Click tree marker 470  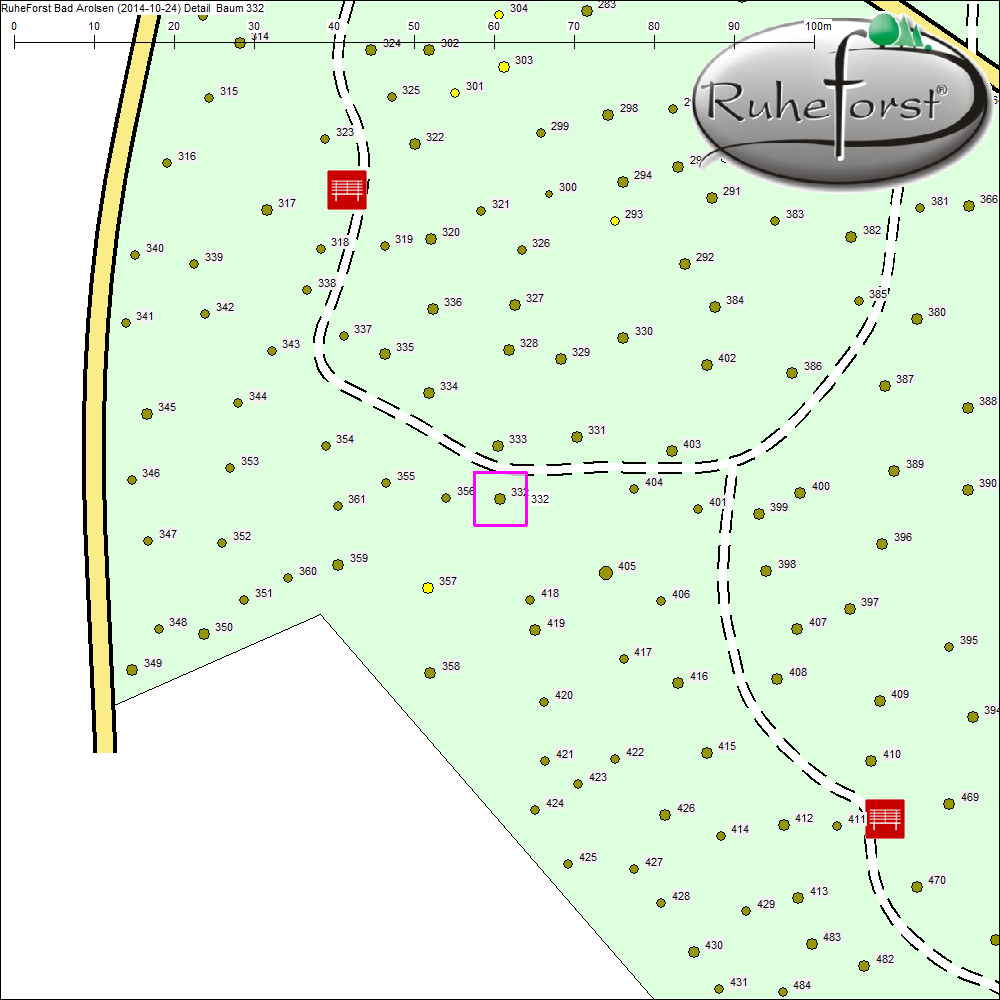[x=917, y=887]
